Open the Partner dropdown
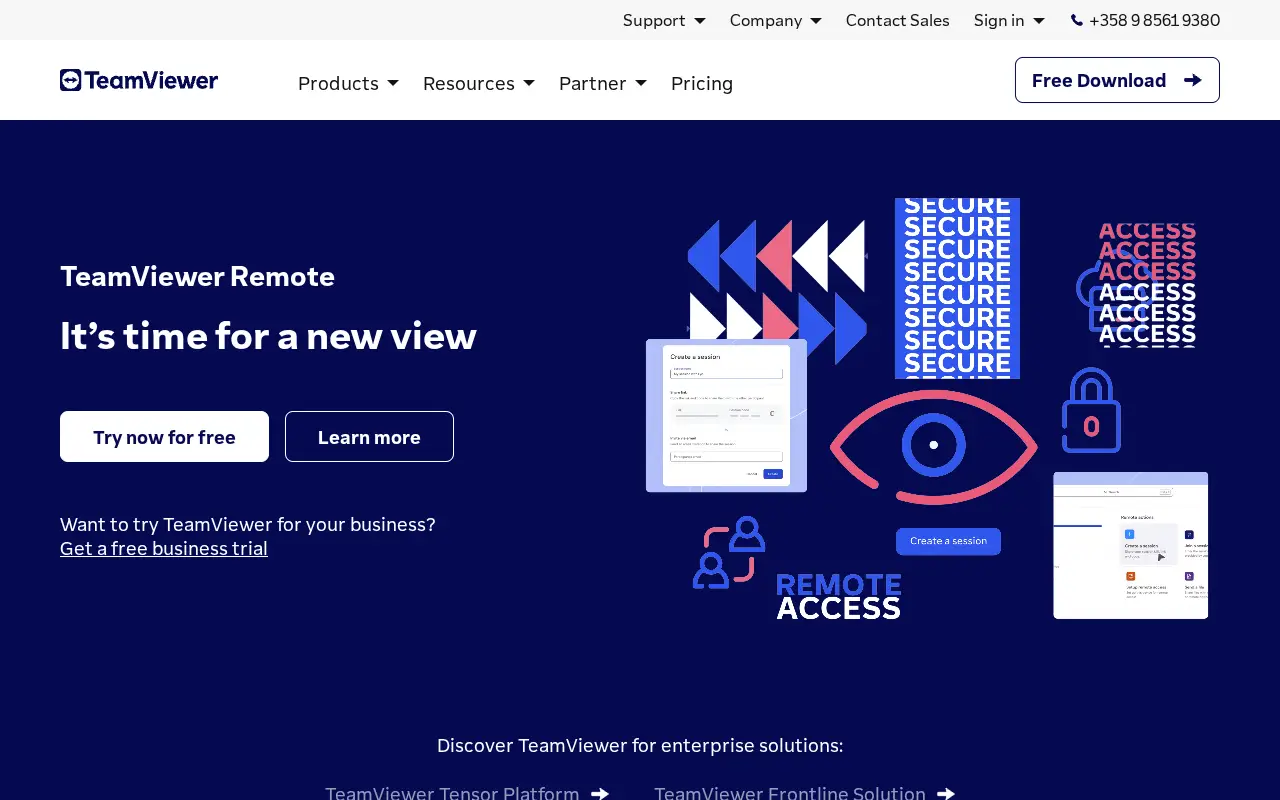1280x800 pixels. [603, 83]
